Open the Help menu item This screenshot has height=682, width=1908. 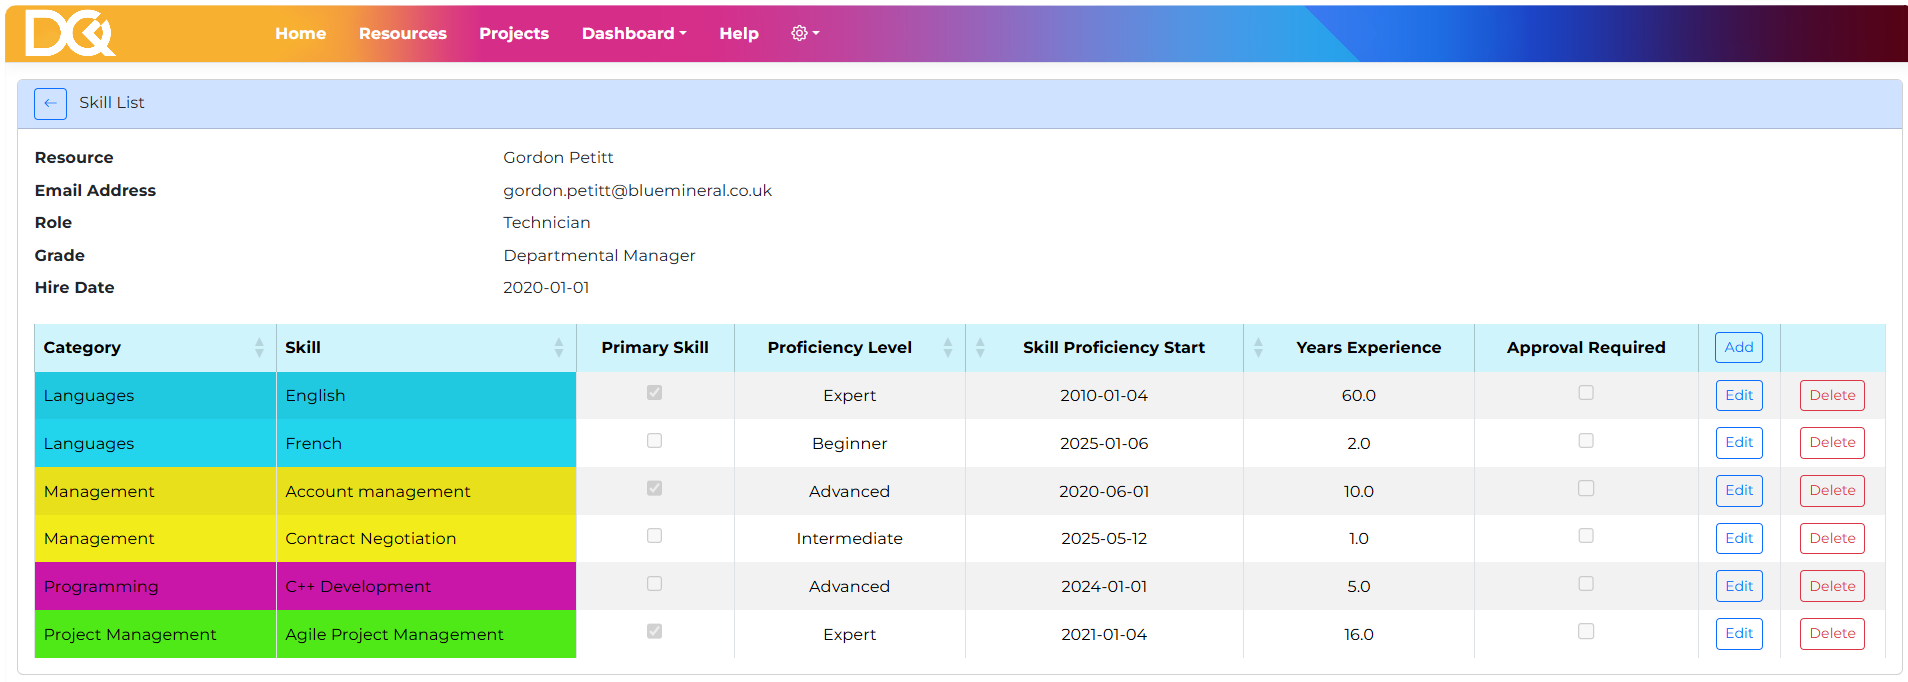738,33
